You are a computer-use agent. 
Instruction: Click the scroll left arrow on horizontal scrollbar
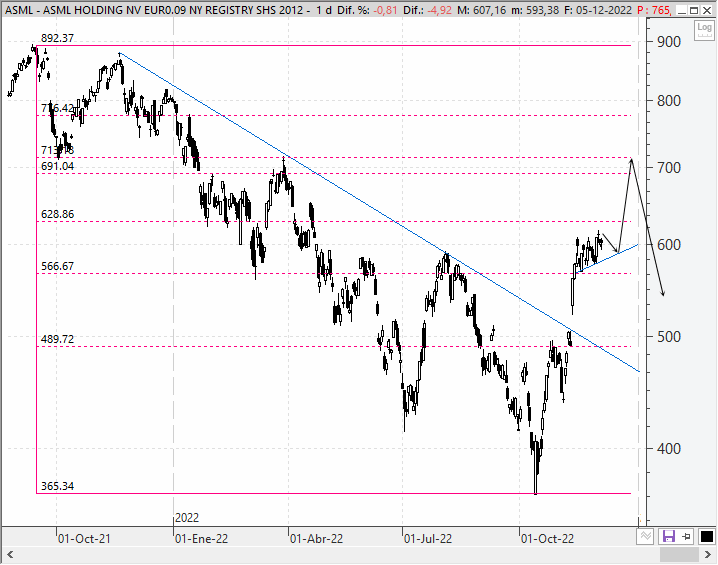tap(10, 555)
